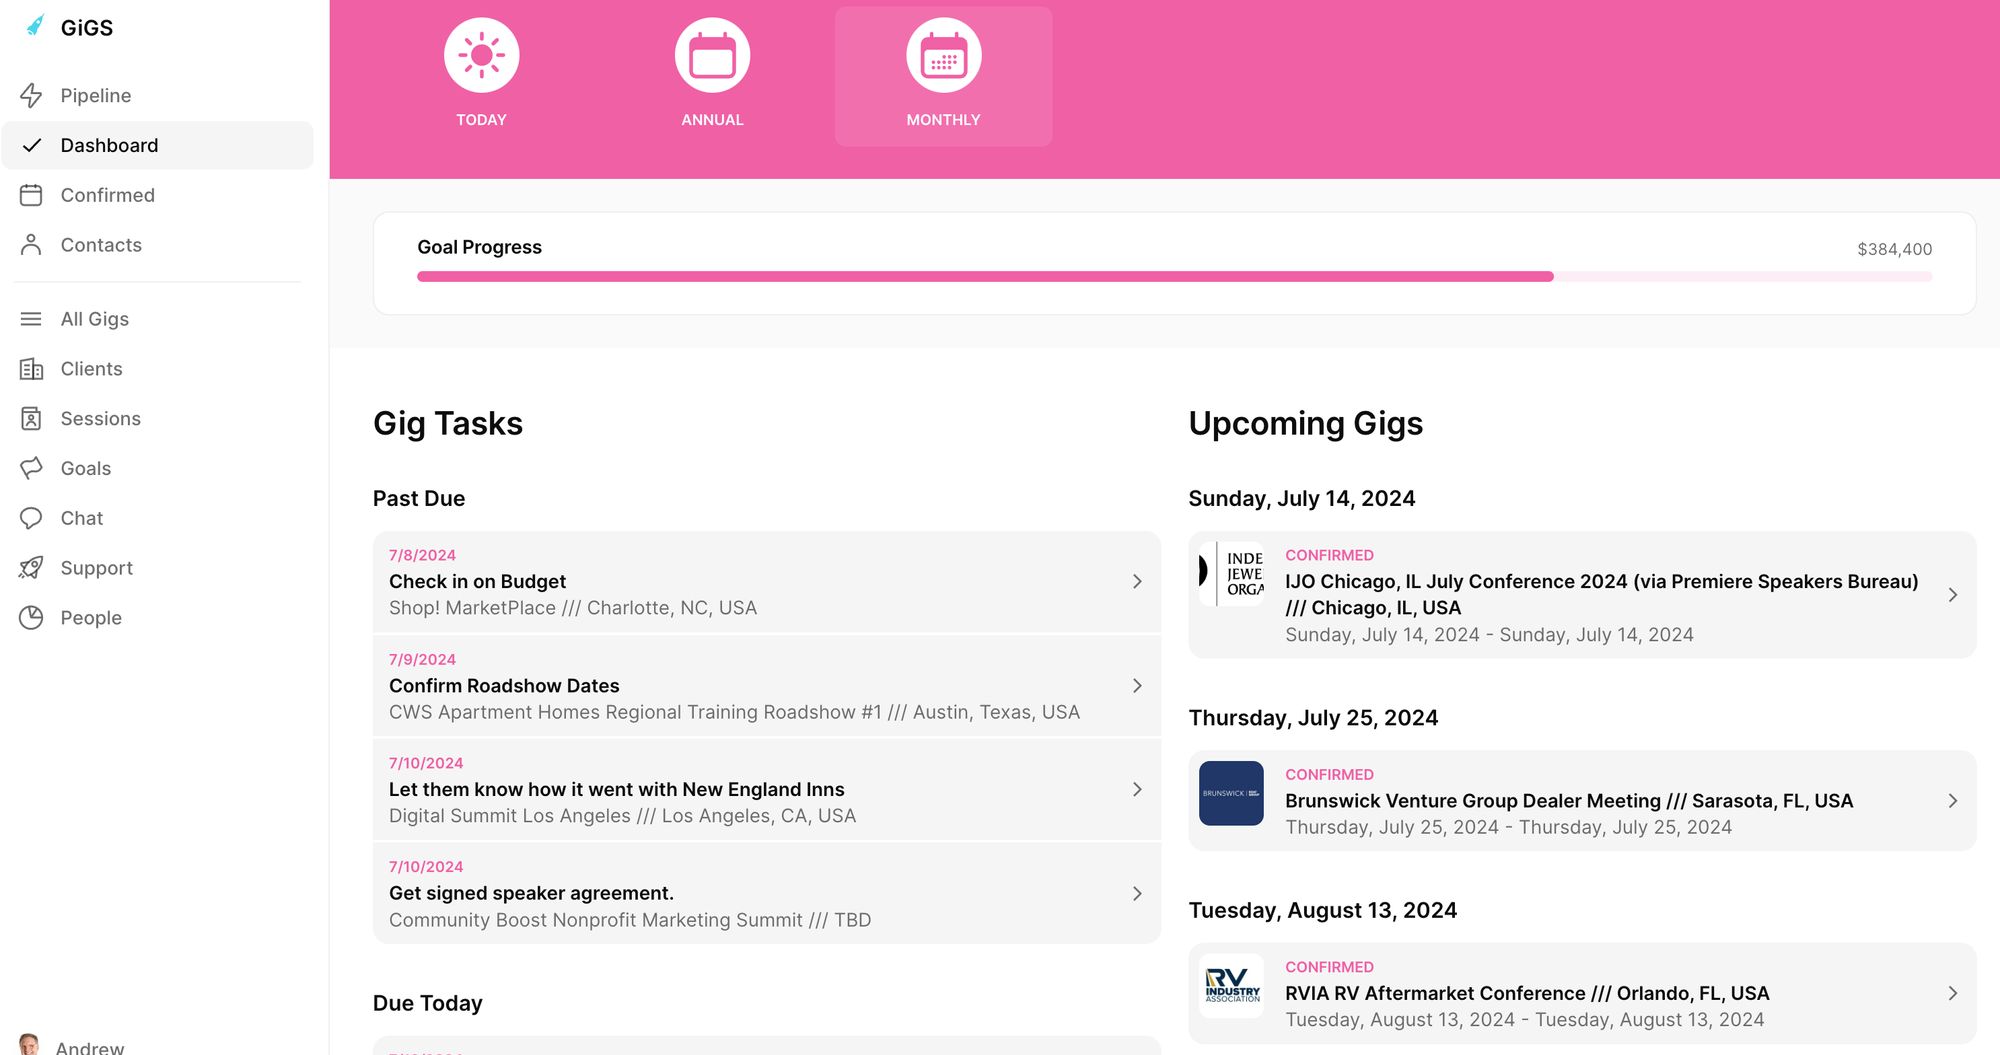Click the People pie chart icon

pyautogui.click(x=31, y=618)
